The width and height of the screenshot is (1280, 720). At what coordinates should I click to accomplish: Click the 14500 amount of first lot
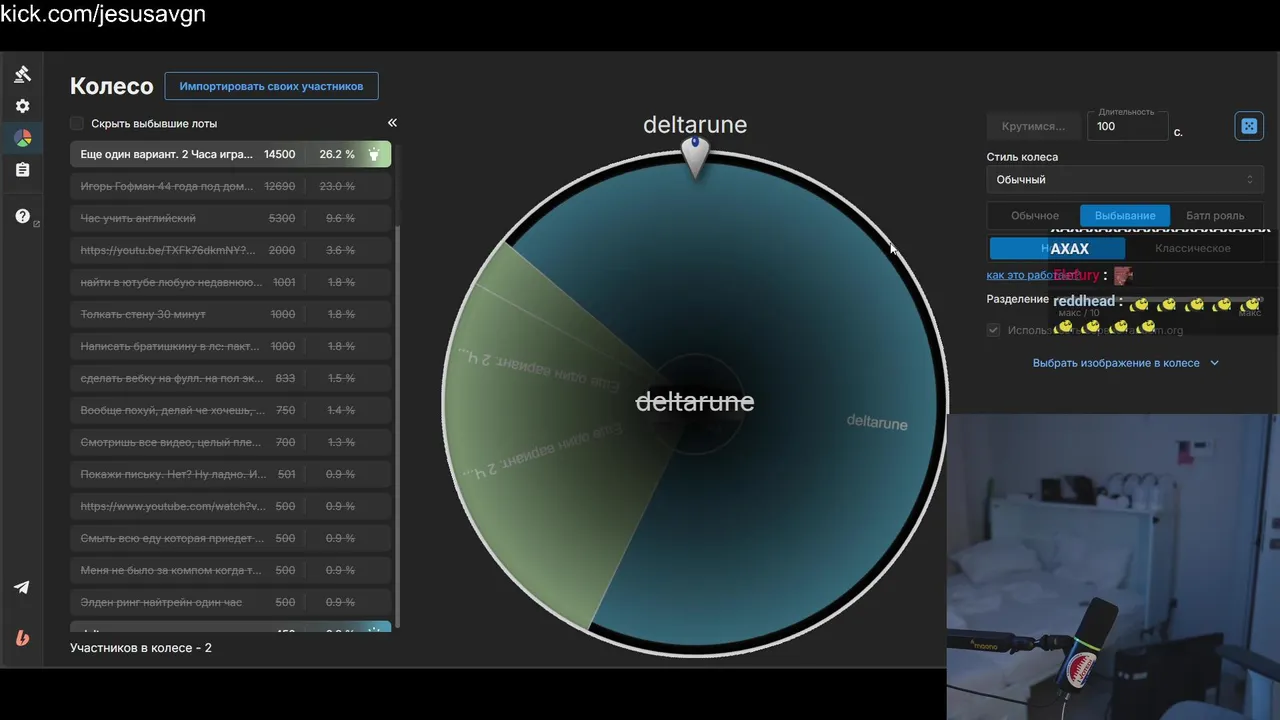(279, 154)
